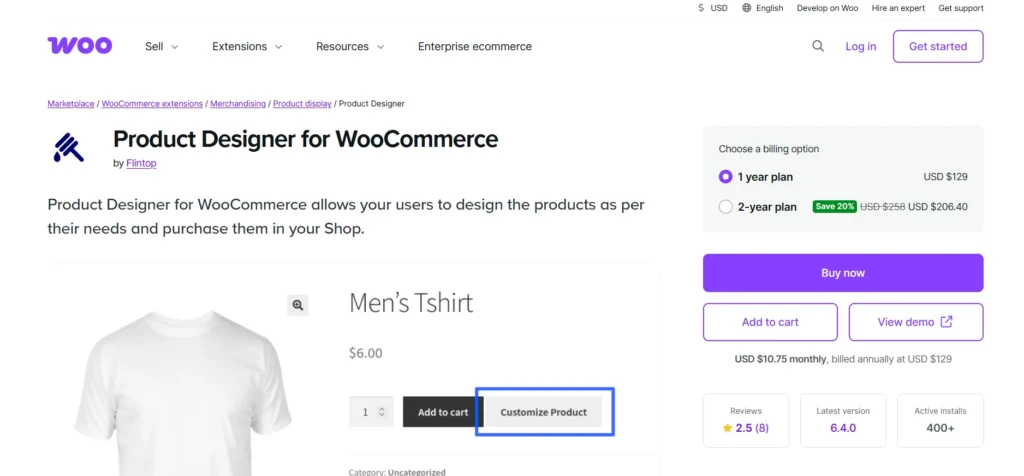Select the 1 year plan option
Screen dimensions: 1024x476
pyautogui.click(x=726, y=177)
